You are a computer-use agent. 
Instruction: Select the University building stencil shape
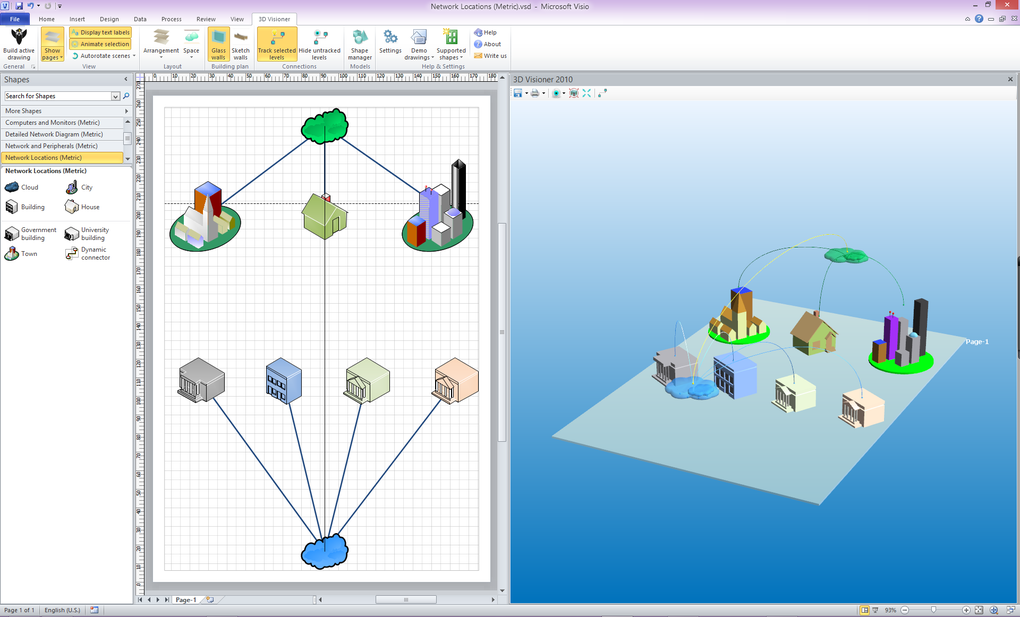click(87, 234)
